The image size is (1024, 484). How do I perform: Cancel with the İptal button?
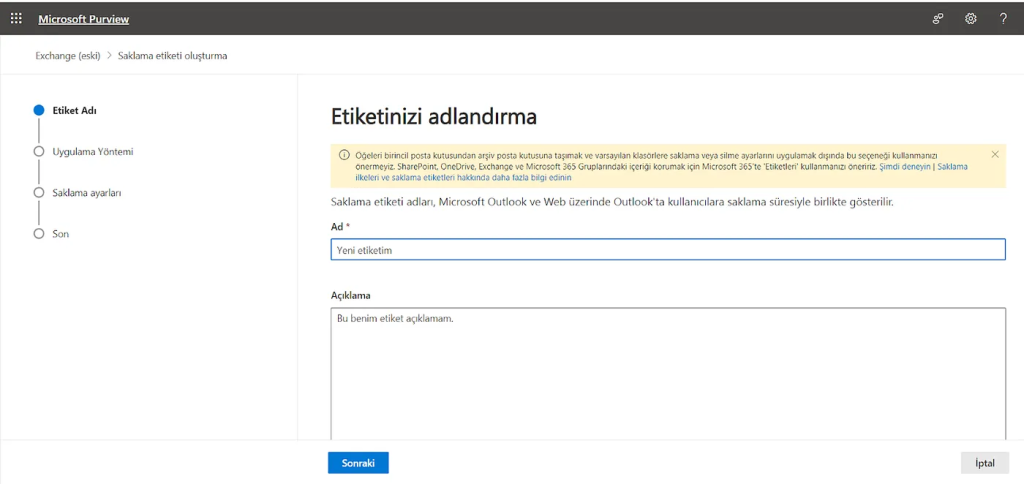pyautogui.click(x=984, y=463)
